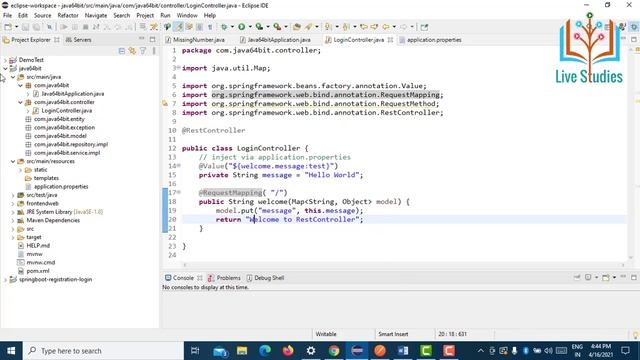Click the Coverage run icon in toolbar
This screenshot has height=360, width=640.
pos(259,27)
